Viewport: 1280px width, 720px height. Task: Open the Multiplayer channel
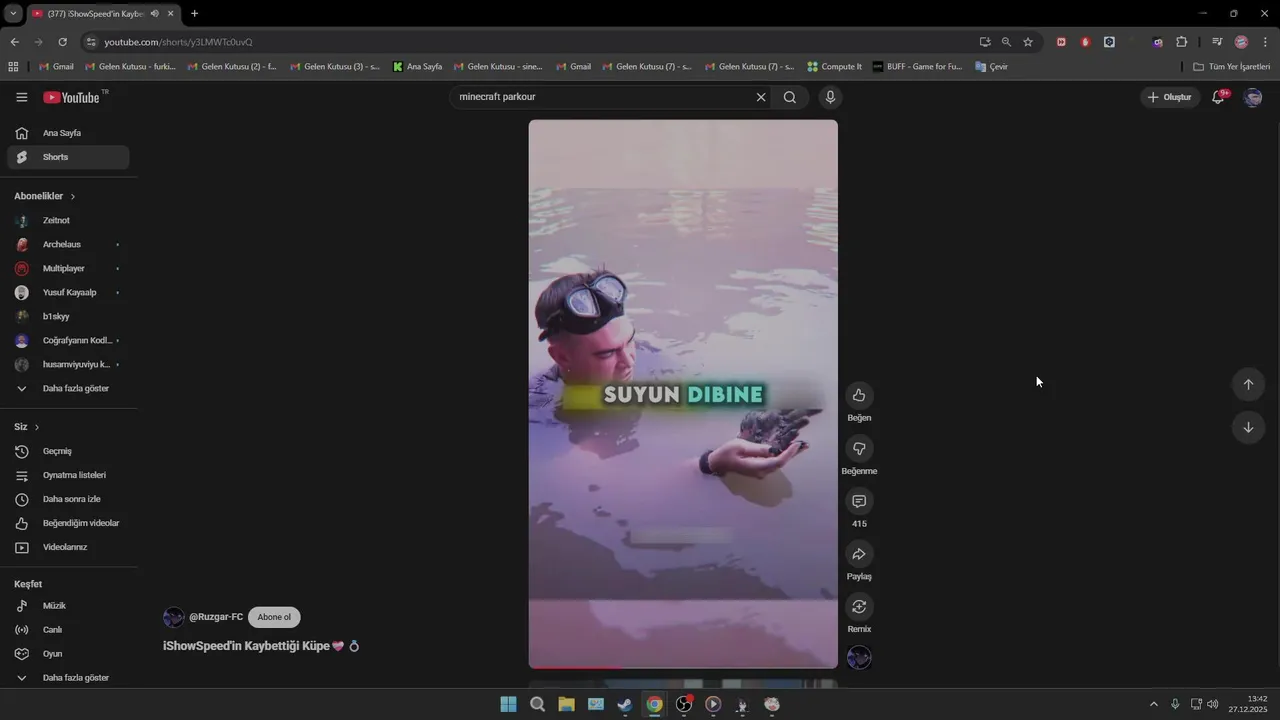(x=68, y=268)
